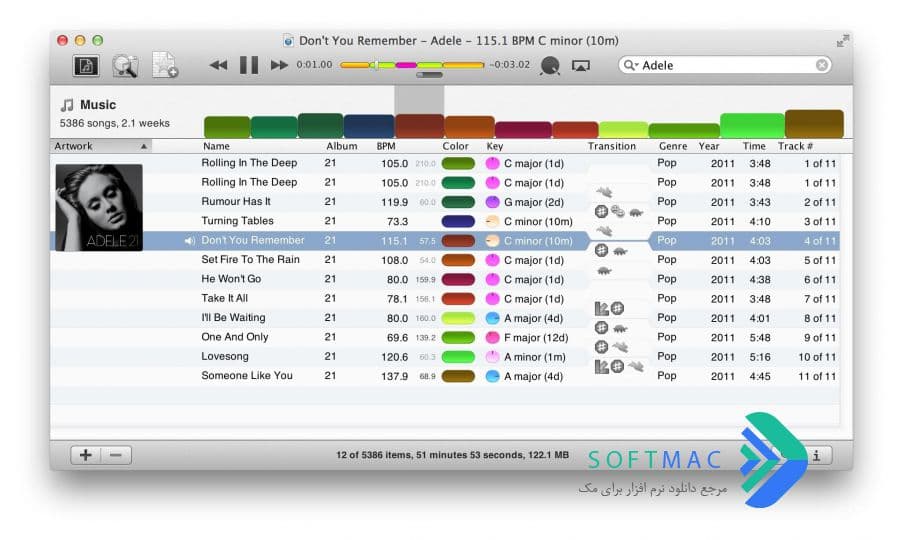Click the transition icons in Someone Like You row

(619, 366)
